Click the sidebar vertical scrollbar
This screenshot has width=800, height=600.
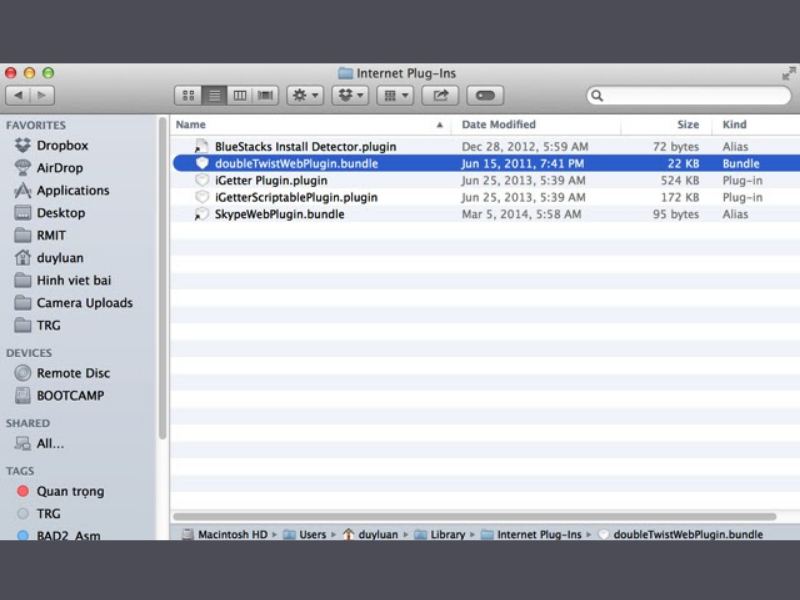pyautogui.click(x=163, y=278)
